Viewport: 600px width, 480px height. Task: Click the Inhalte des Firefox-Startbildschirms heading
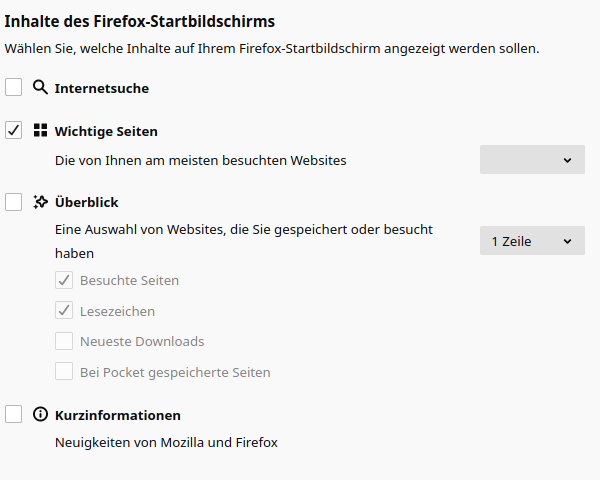(x=140, y=20)
